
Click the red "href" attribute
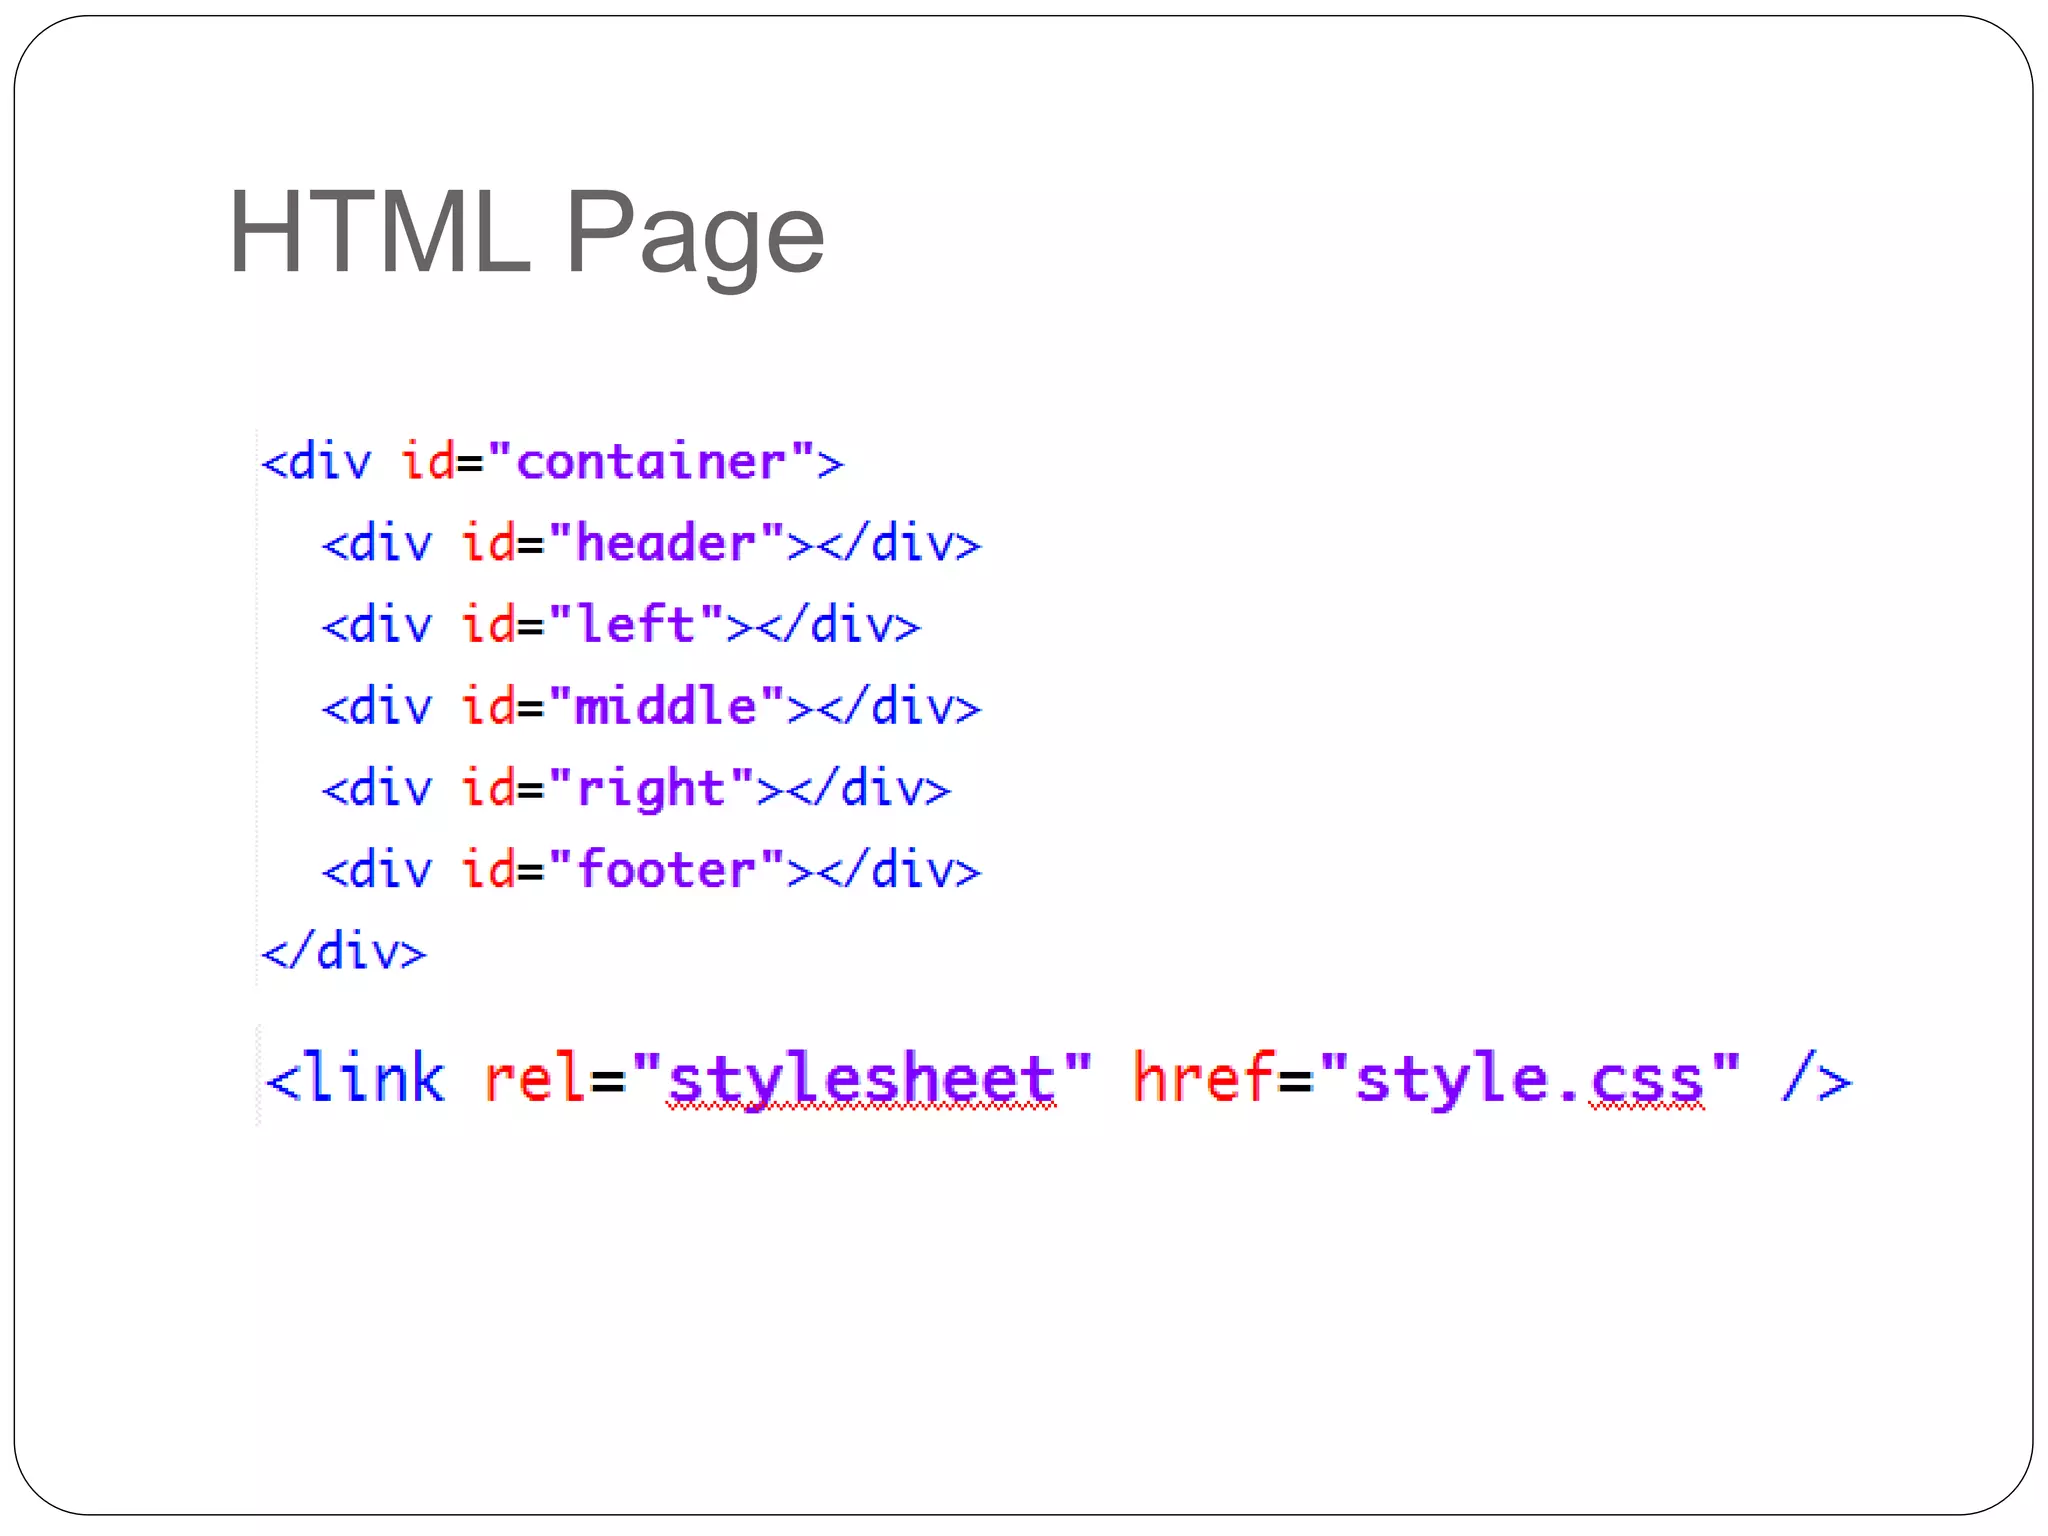[1203, 1080]
